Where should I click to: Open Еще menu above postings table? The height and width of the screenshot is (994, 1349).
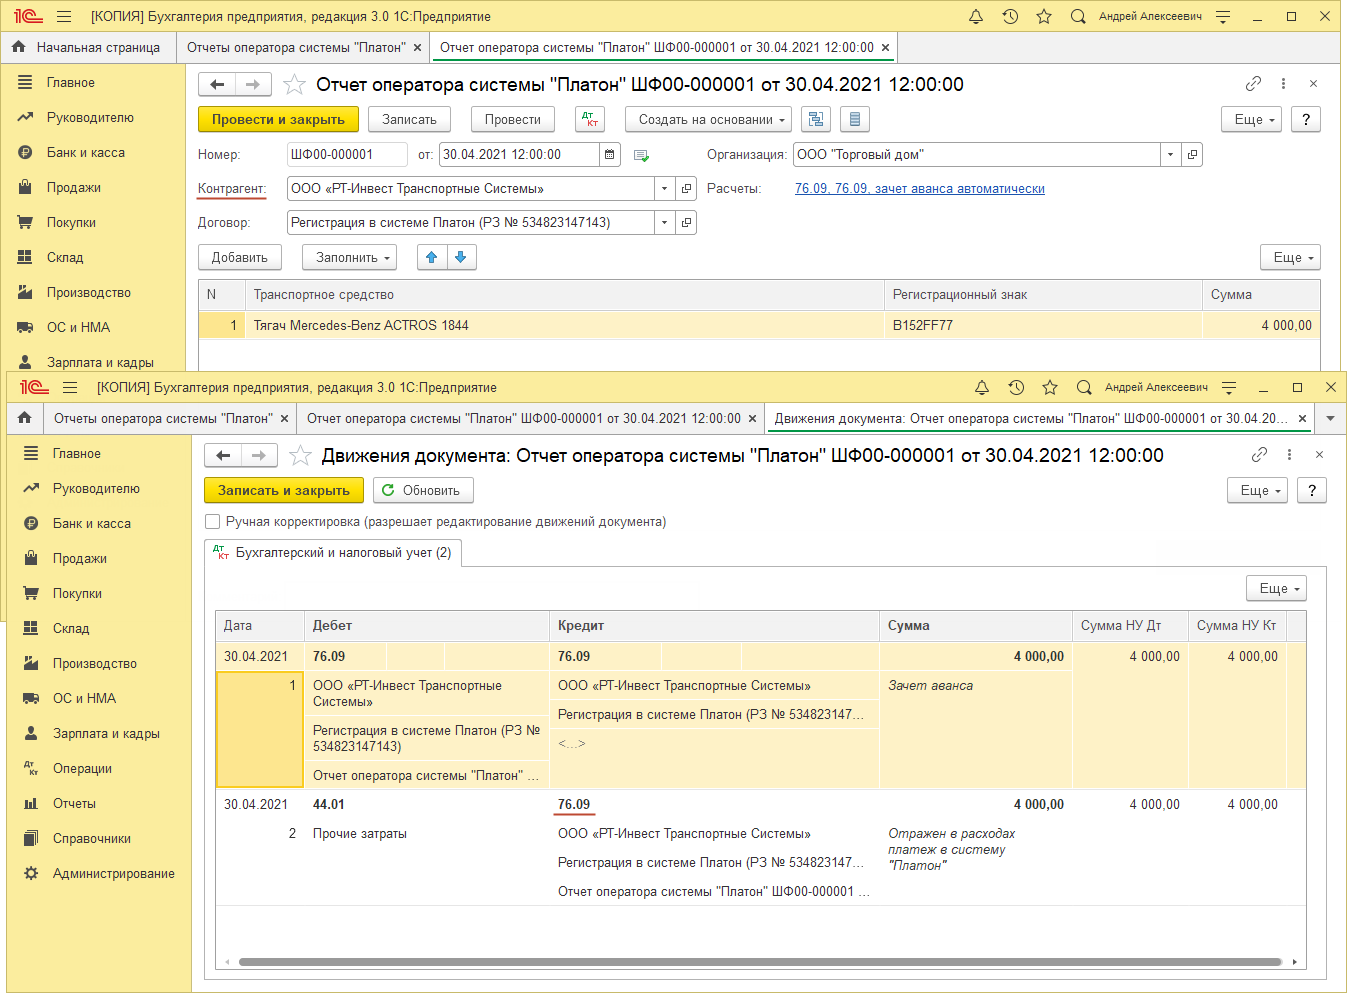(1276, 588)
